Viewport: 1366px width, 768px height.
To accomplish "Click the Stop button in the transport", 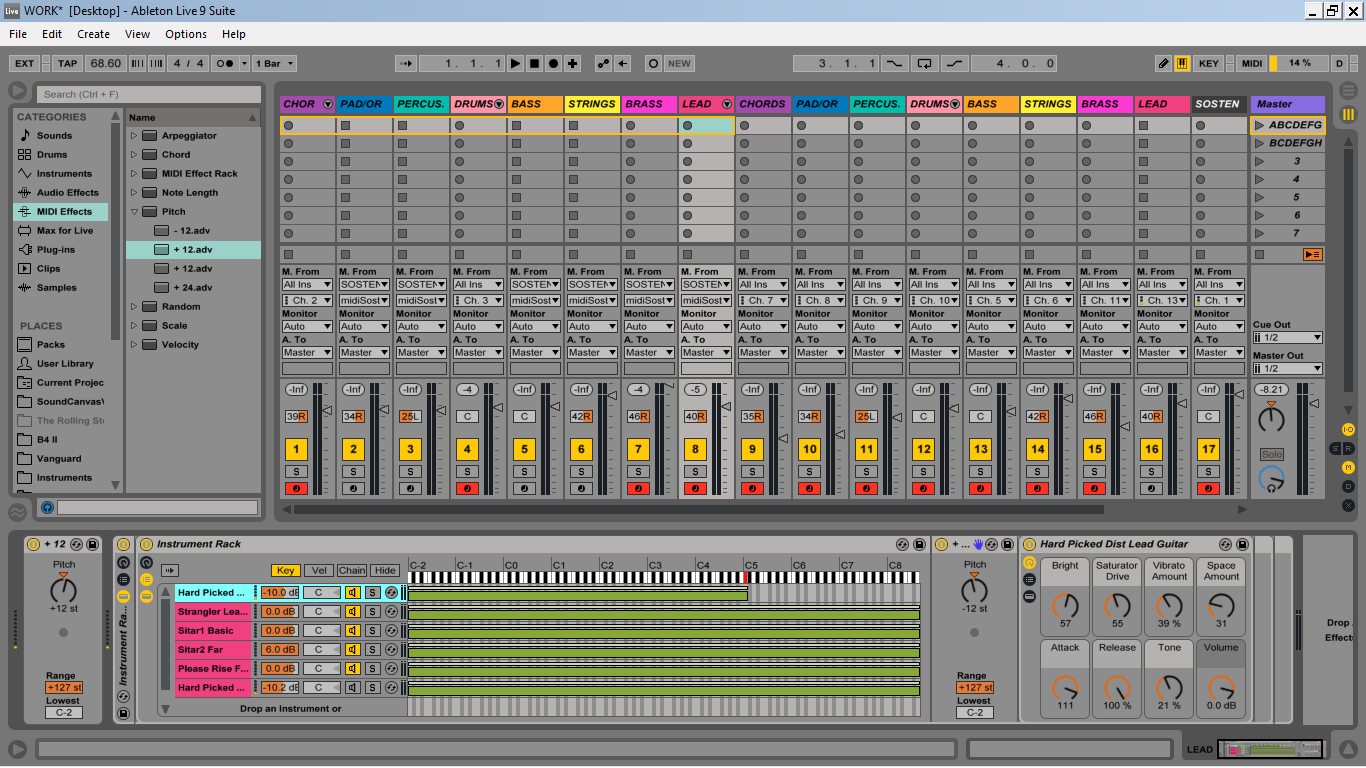I will coord(534,63).
